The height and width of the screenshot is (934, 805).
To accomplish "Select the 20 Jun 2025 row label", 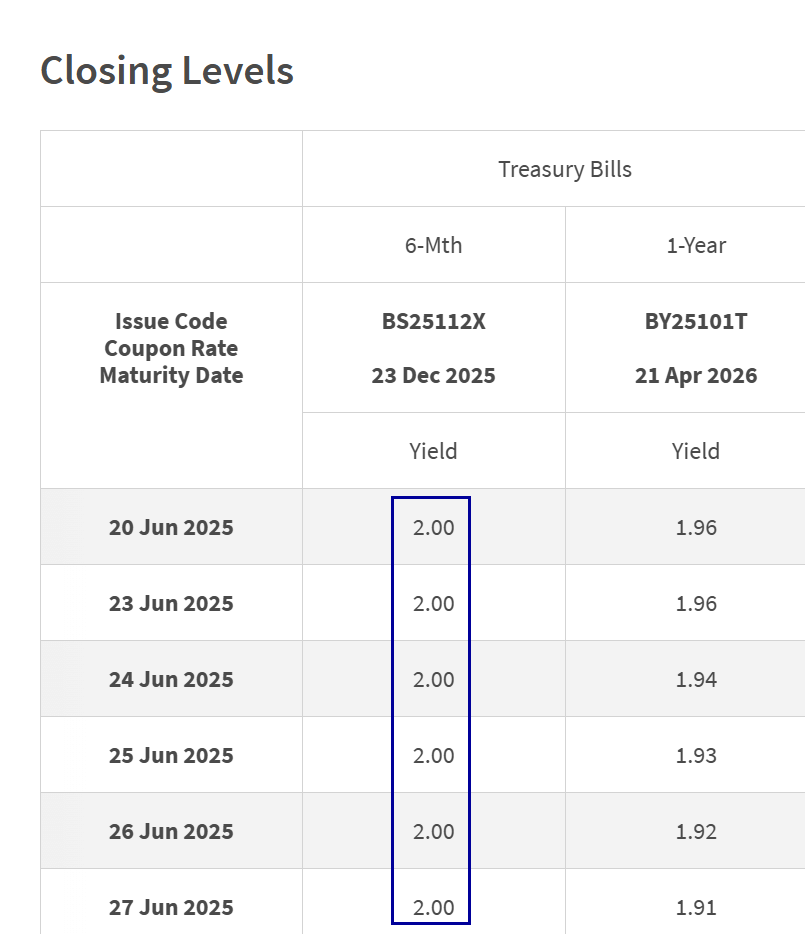I will pos(171,527).
